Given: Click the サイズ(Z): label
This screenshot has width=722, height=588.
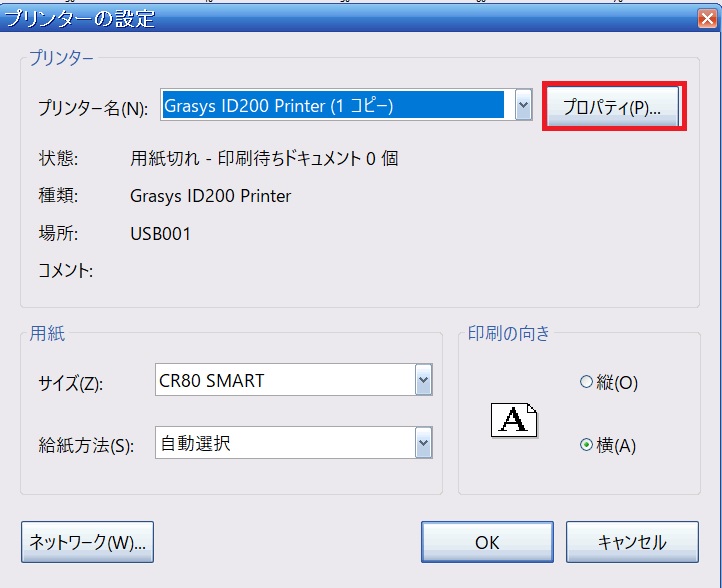Looking at the screenshot, I should (70, 383).
